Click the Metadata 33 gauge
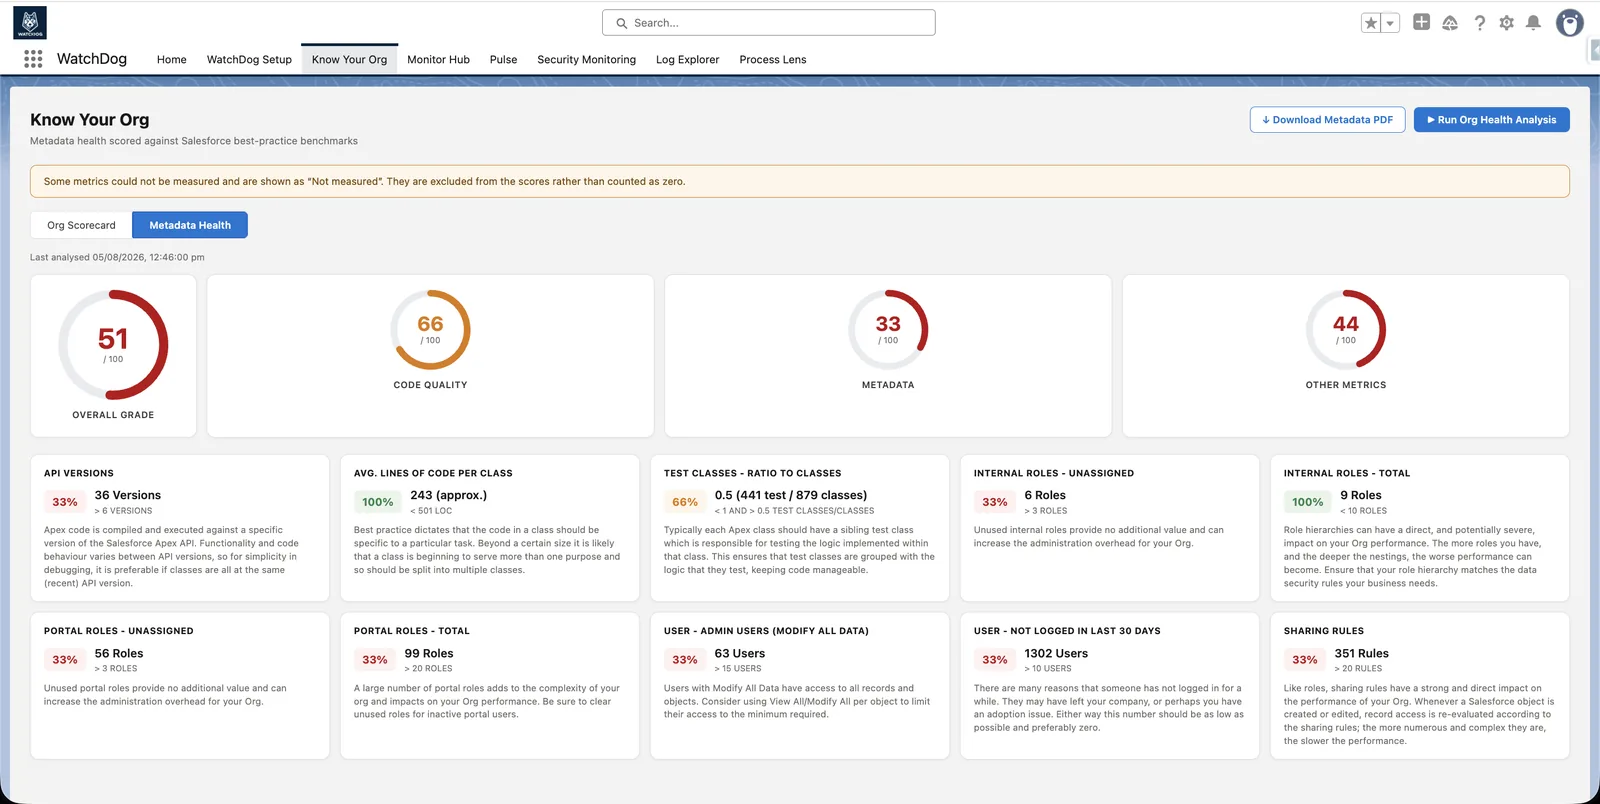The height and width of the screenshot is (804, 1600). pyautogui.click(x=888, y=330)
